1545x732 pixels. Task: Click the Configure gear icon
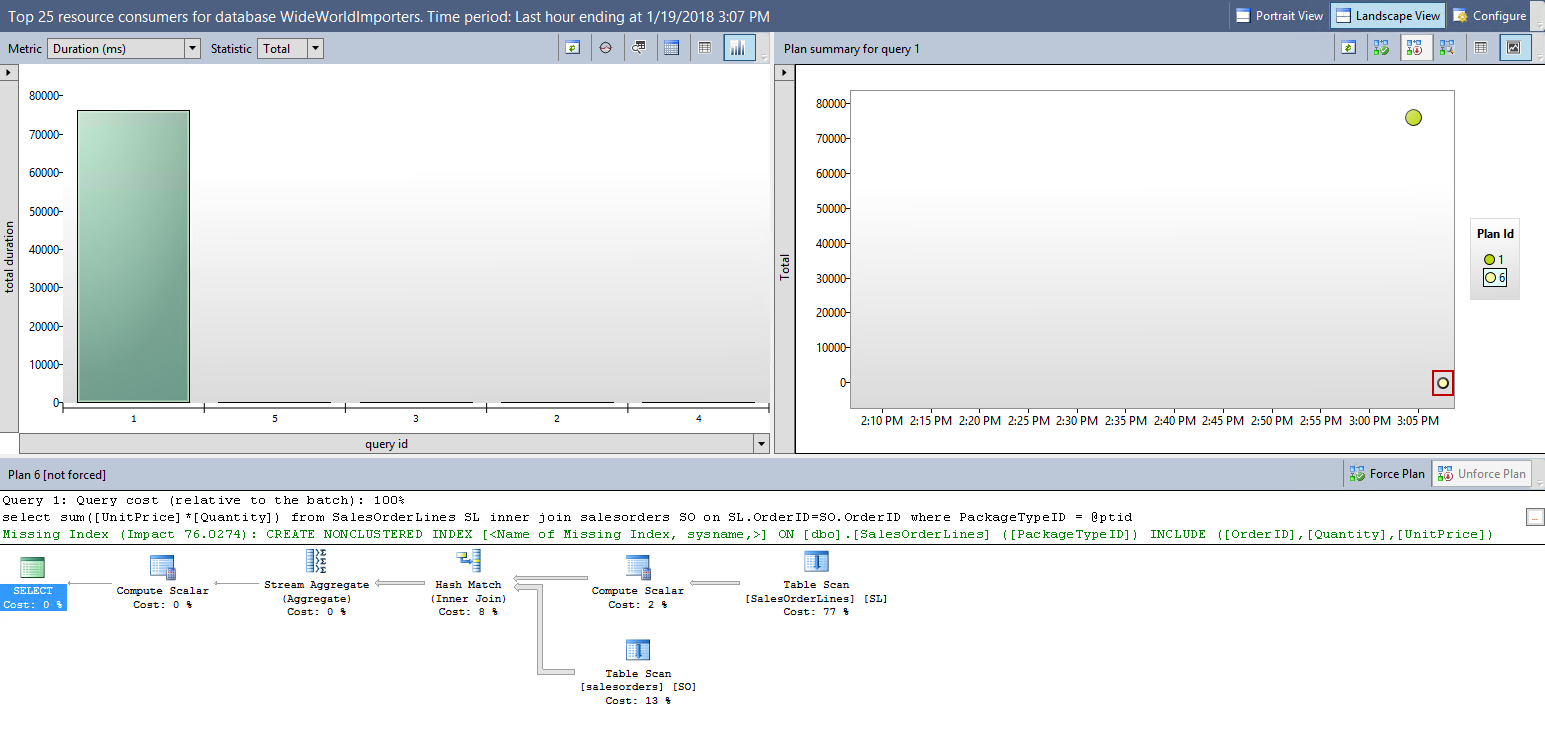tap(1461, 16)
